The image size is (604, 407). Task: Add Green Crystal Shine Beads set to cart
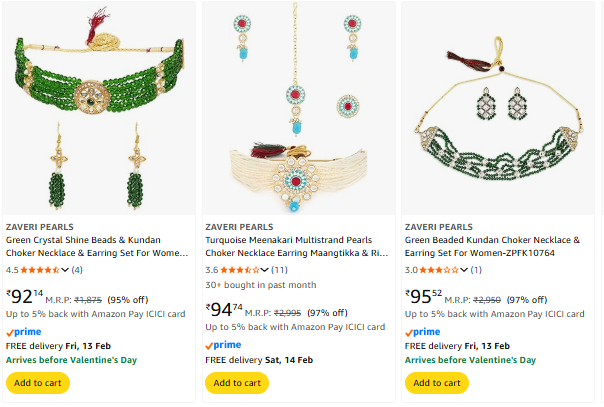37,382
